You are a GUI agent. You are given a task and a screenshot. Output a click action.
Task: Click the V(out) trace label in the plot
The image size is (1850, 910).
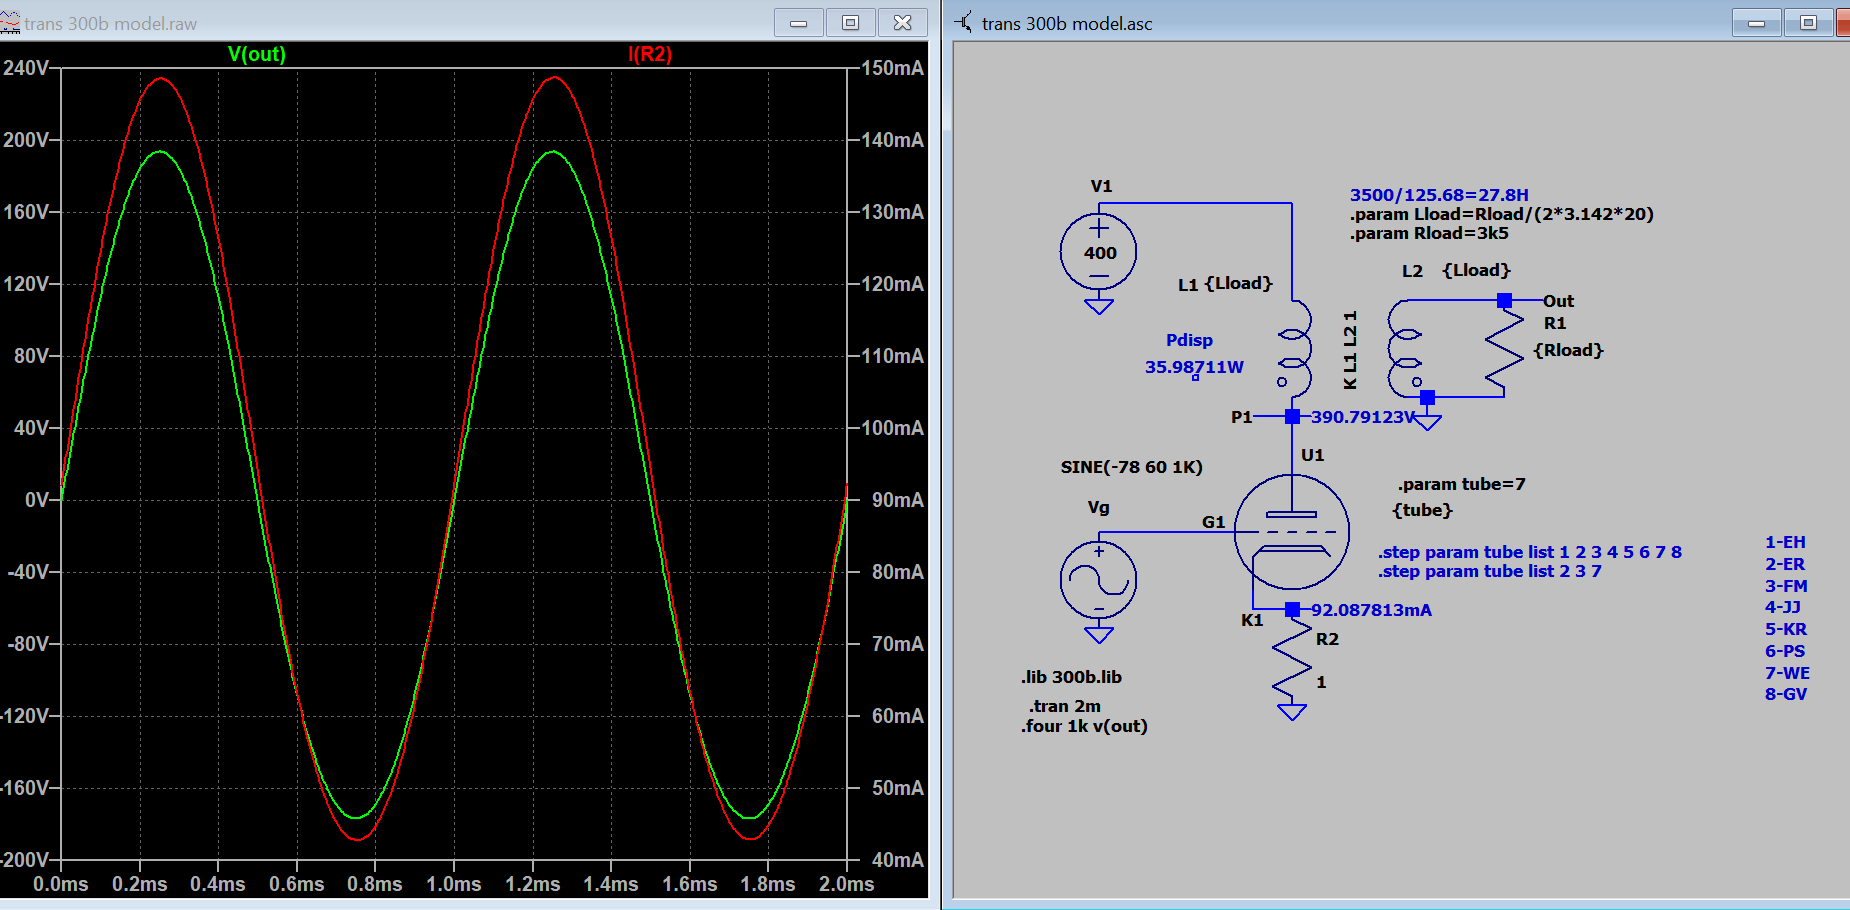(x=257, y=54)
